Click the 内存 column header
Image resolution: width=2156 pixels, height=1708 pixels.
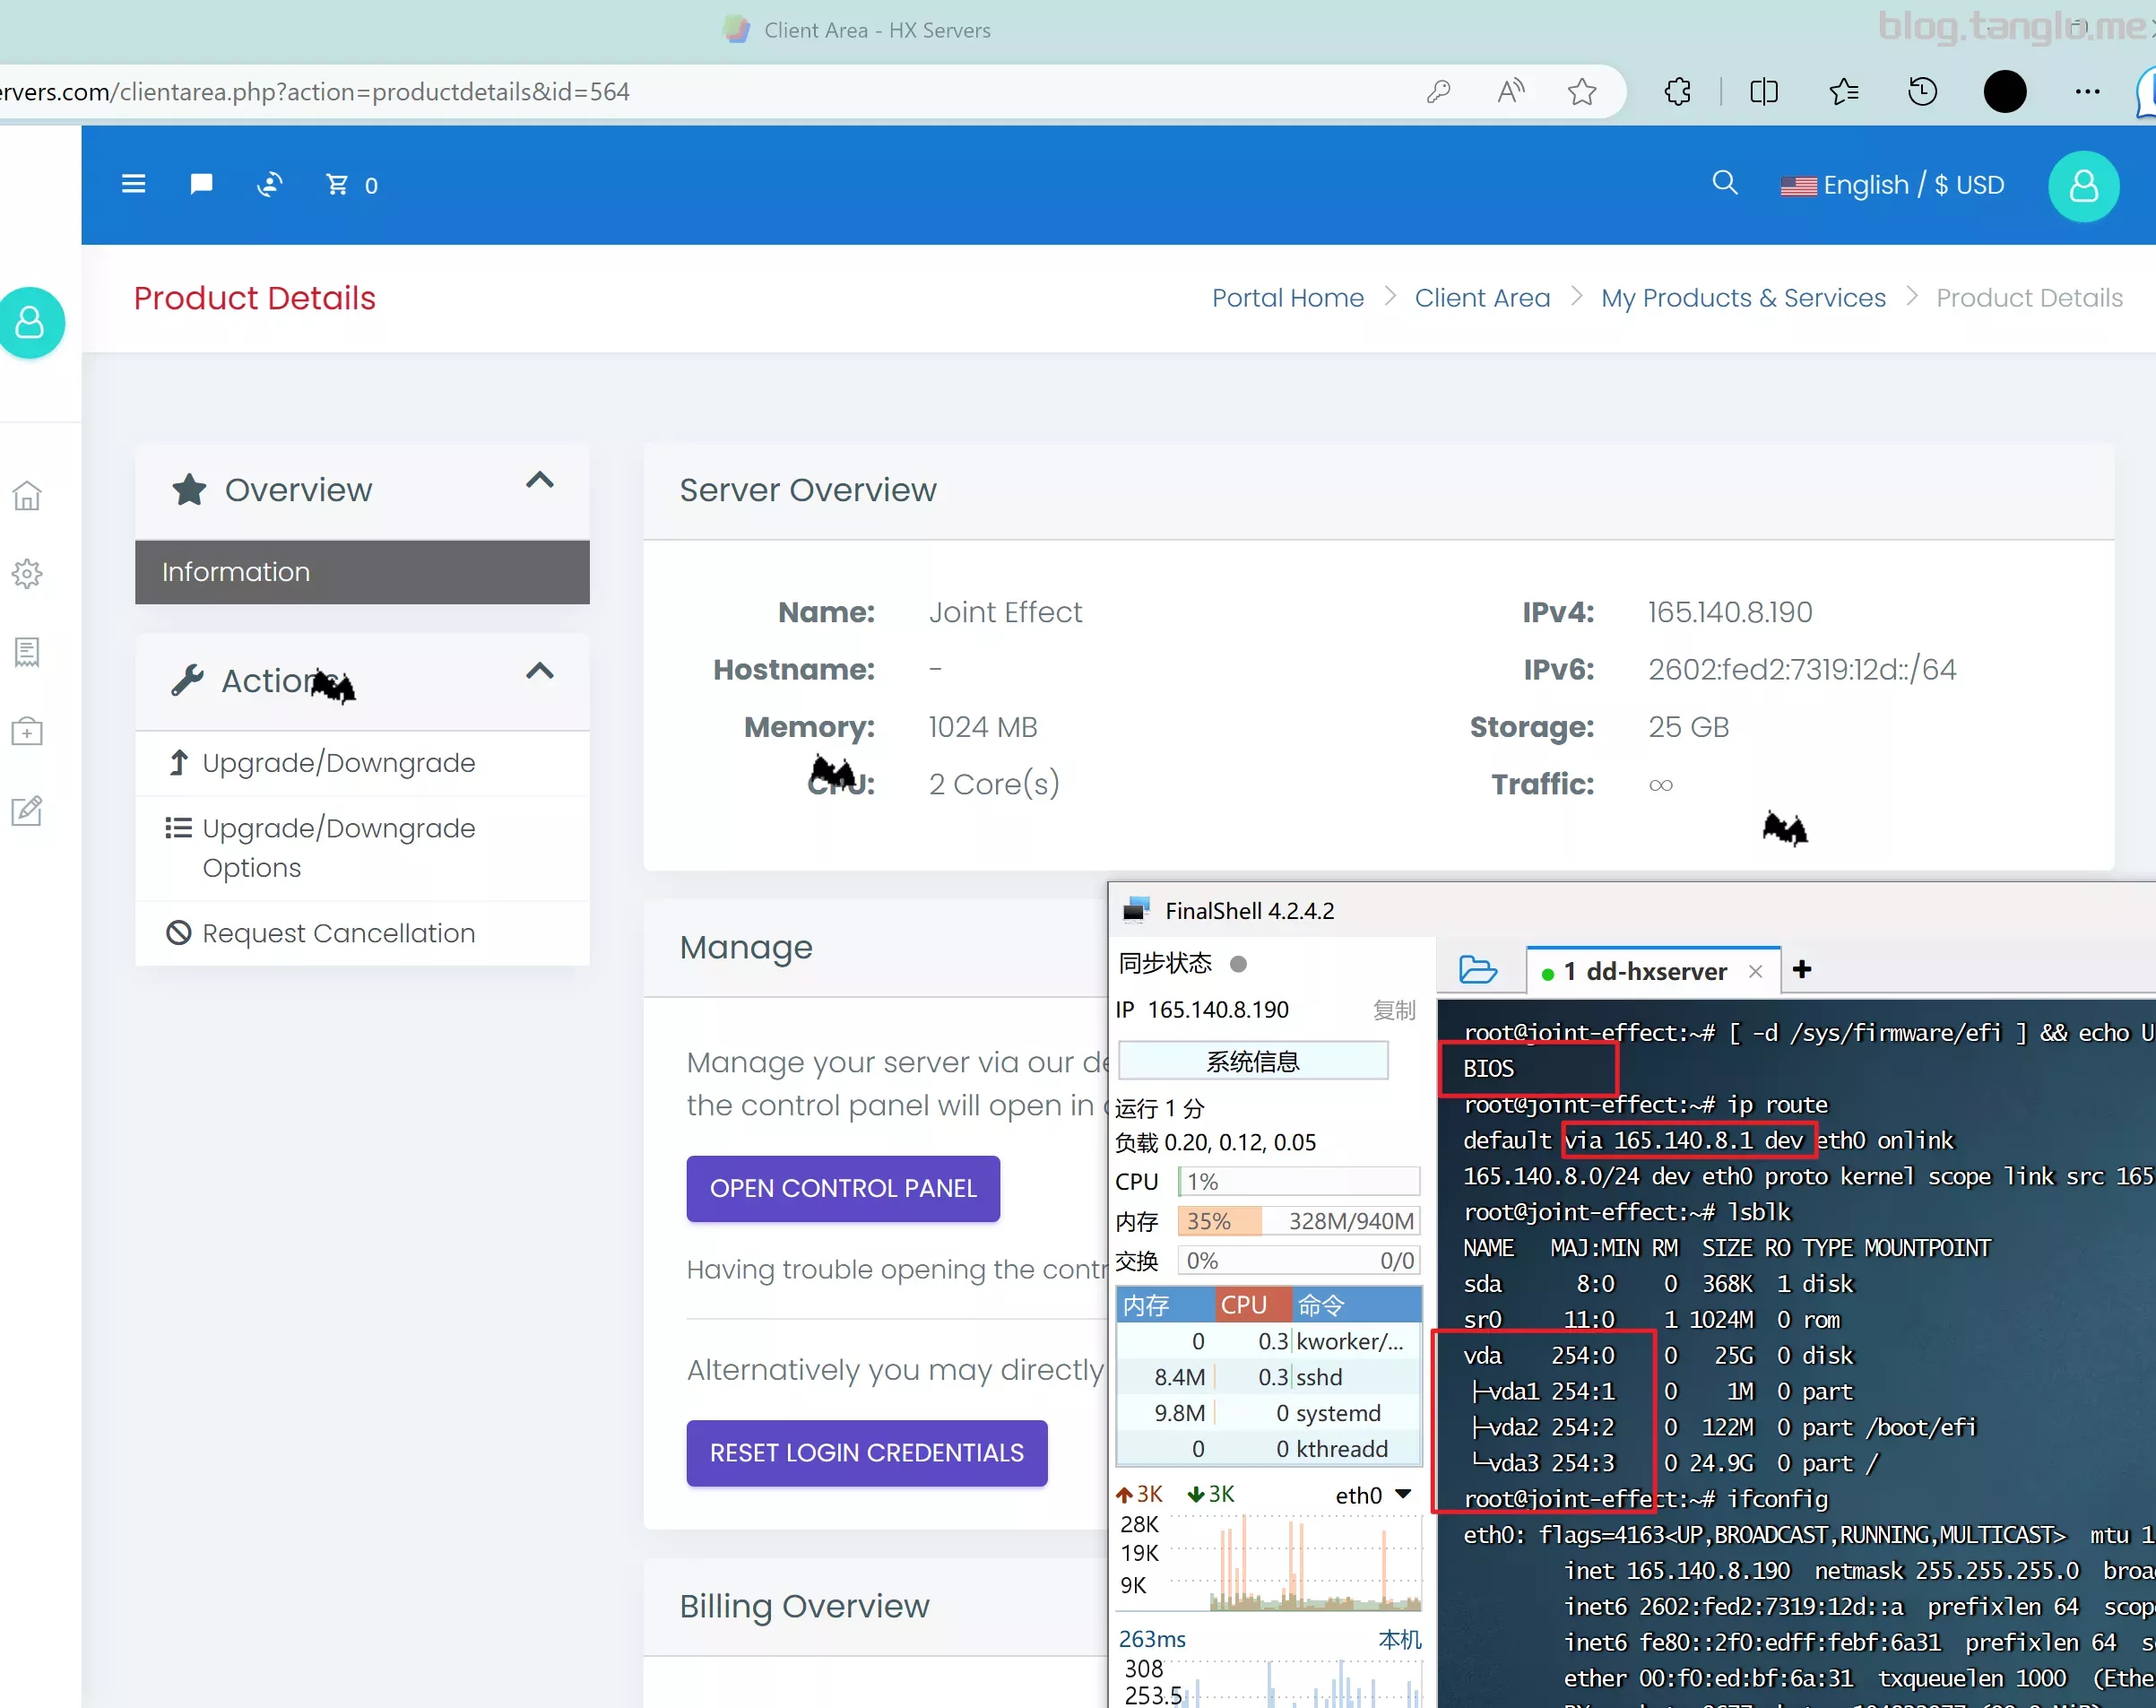pos(1166,1305)
